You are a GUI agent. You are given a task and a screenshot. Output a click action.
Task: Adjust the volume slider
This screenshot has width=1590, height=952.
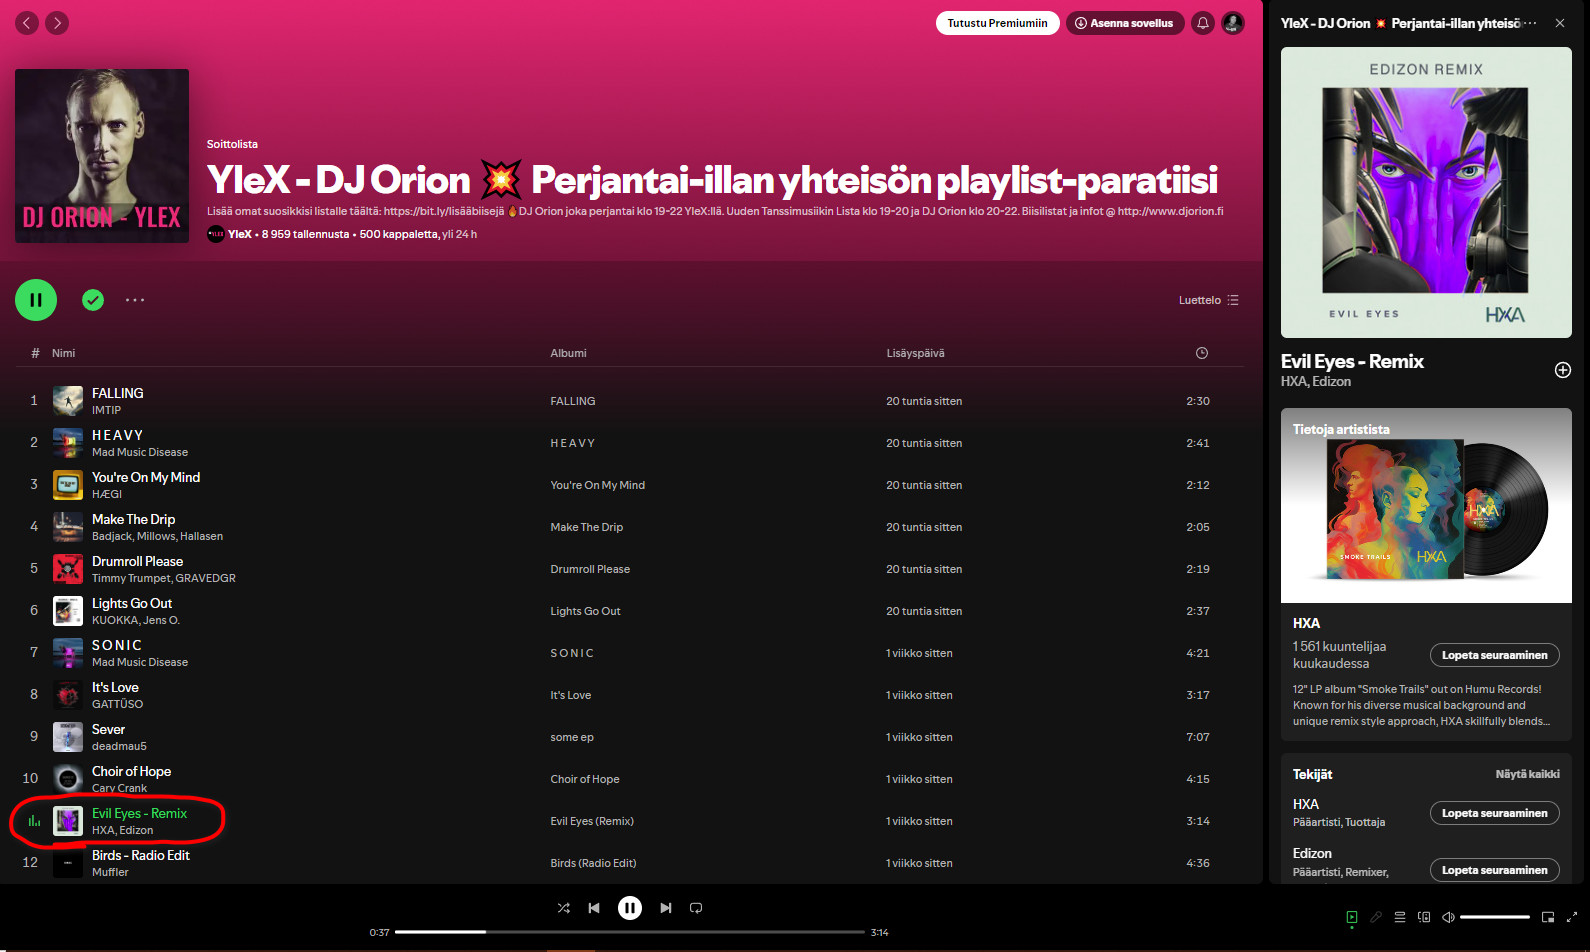pyautogui.click(x=1495, y=917)
